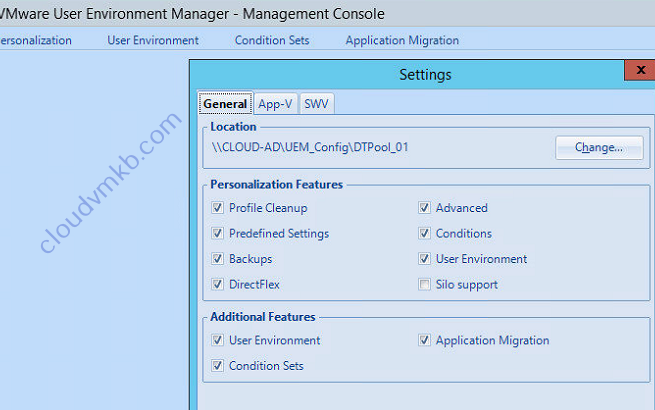Click the Additional Features group label
The height and width of the screenshot is (410, 655).
pyautogui.click(x=263, y=317)
